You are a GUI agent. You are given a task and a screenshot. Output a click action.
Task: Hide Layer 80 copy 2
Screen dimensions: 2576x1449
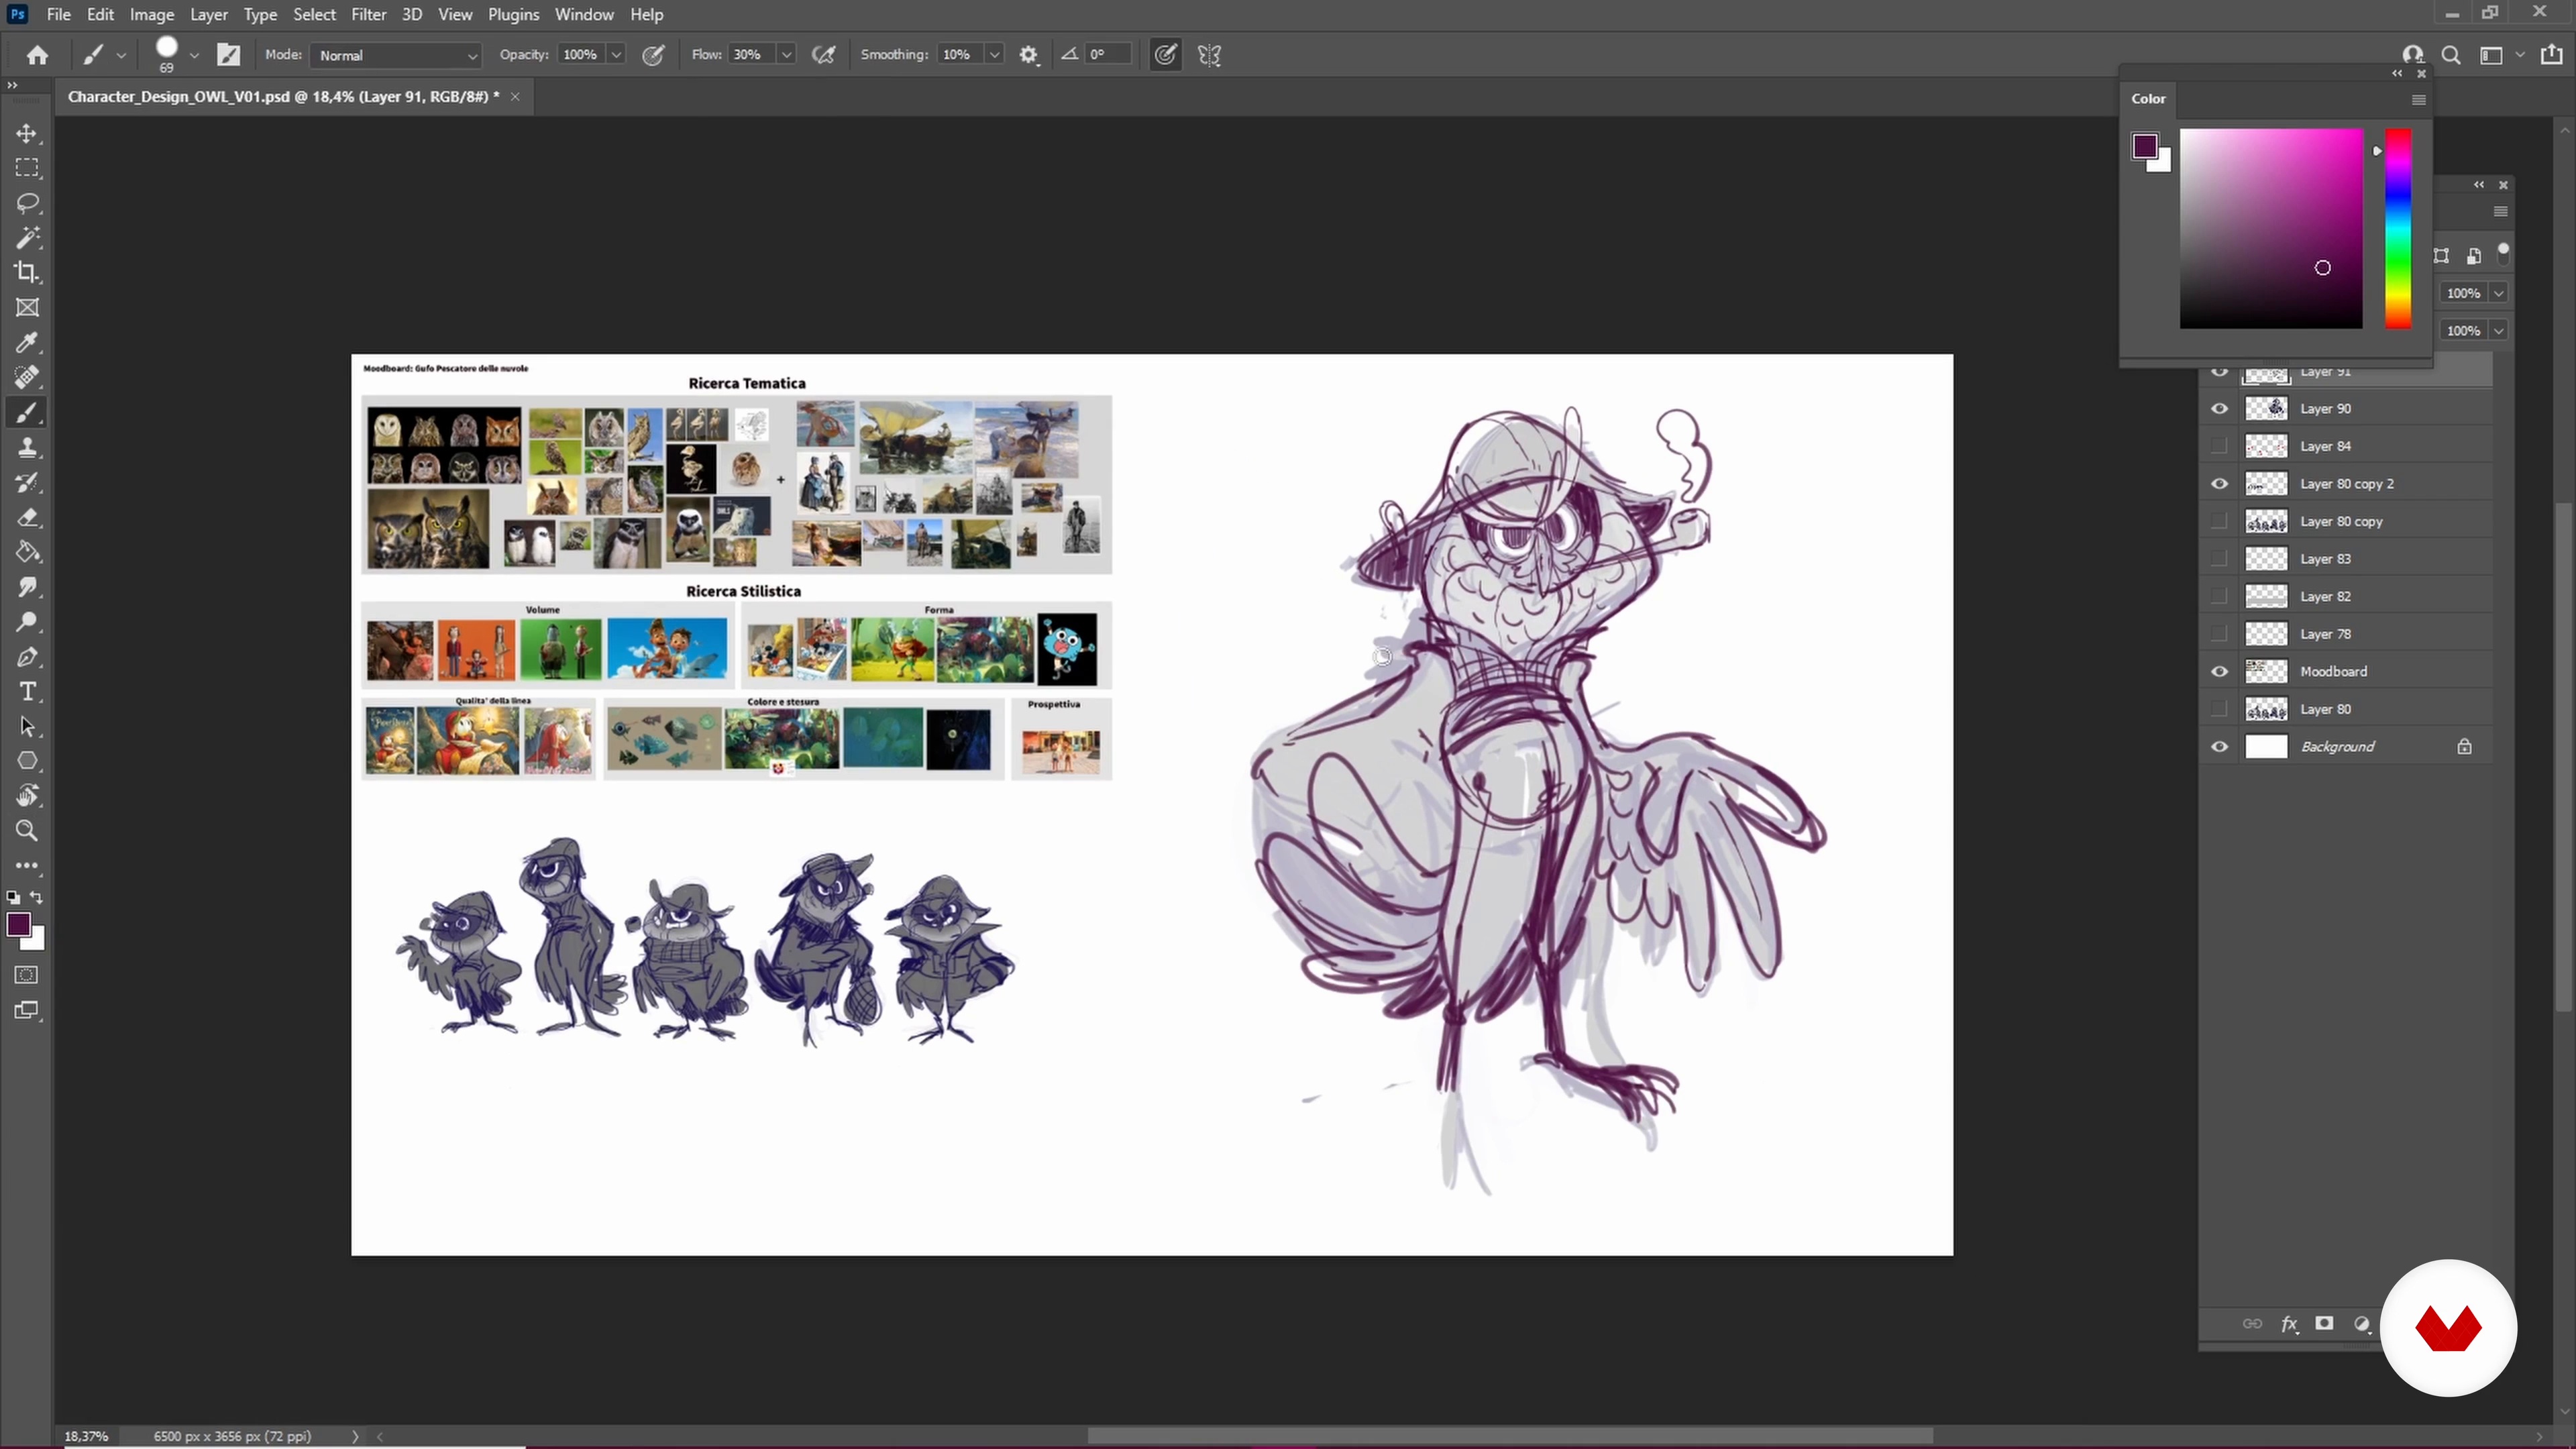(x=2219, y=484)
